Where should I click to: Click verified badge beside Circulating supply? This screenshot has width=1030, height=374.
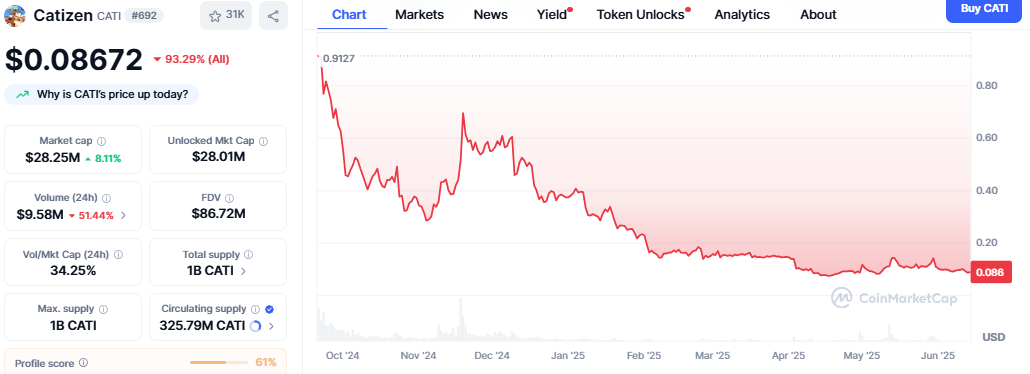coord(269,309)
